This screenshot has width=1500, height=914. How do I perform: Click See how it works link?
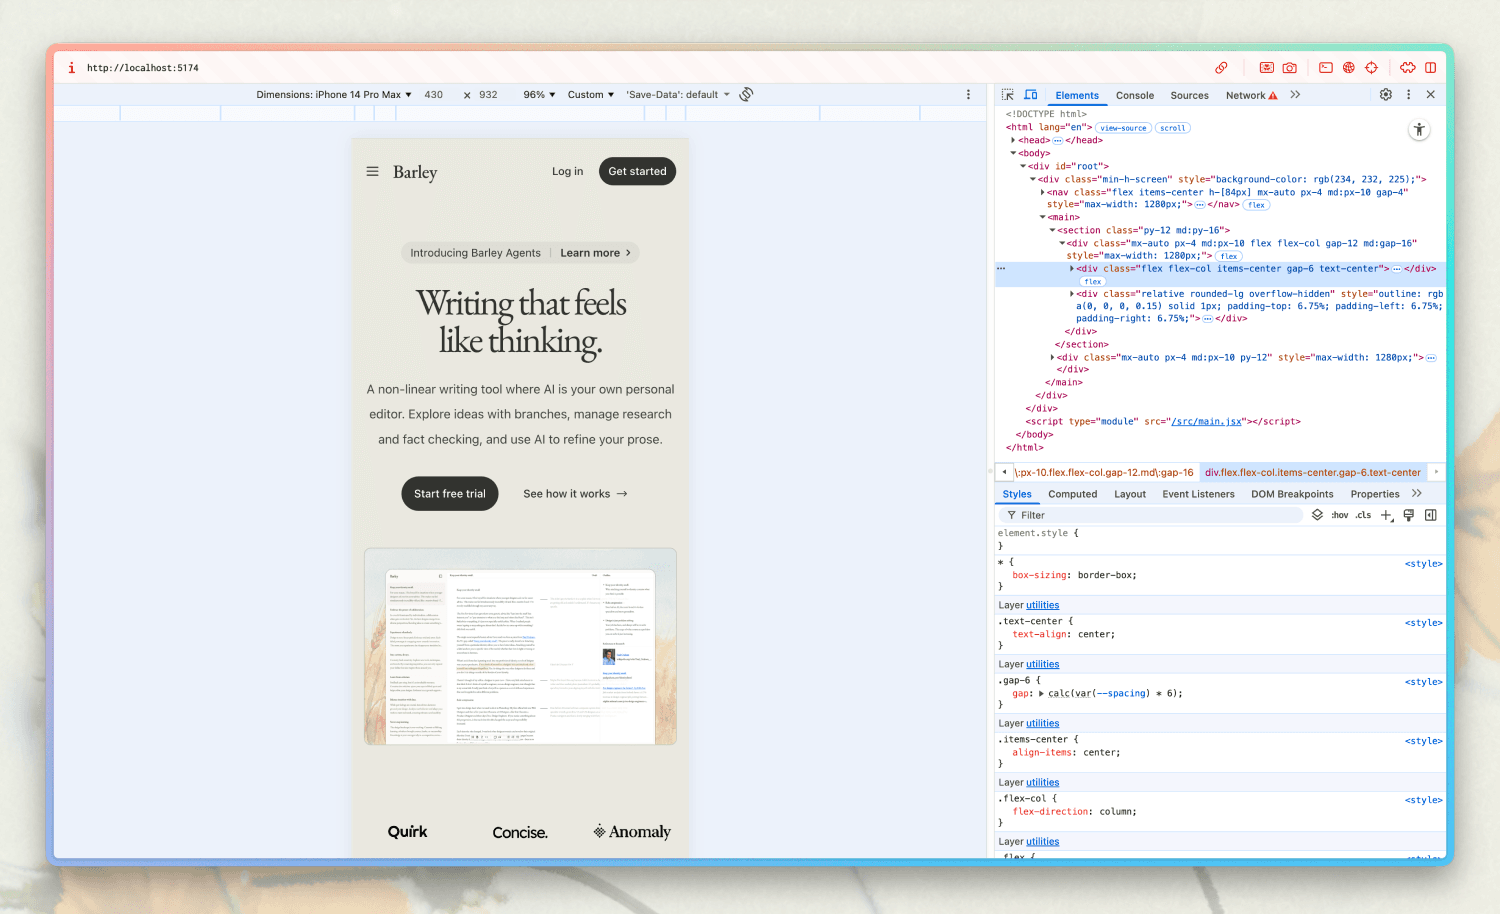[575, 494]
